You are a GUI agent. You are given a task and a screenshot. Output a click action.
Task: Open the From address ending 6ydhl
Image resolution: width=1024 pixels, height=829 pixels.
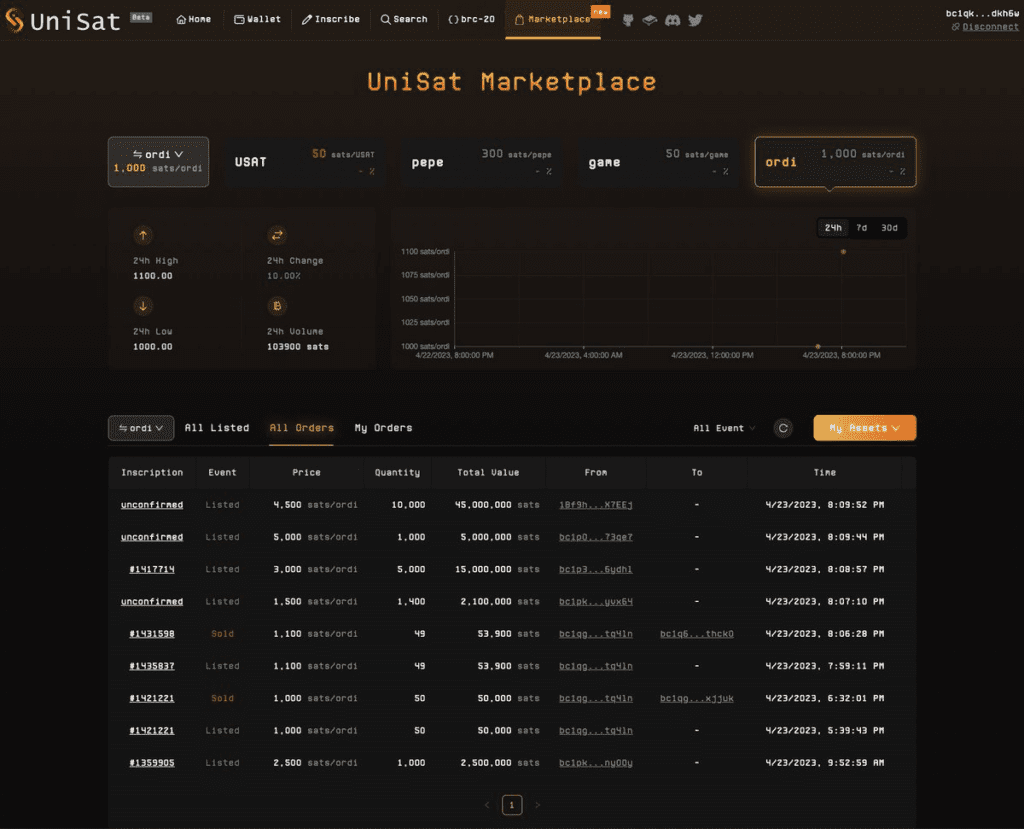pyautogui.click(x=596, y=570)
